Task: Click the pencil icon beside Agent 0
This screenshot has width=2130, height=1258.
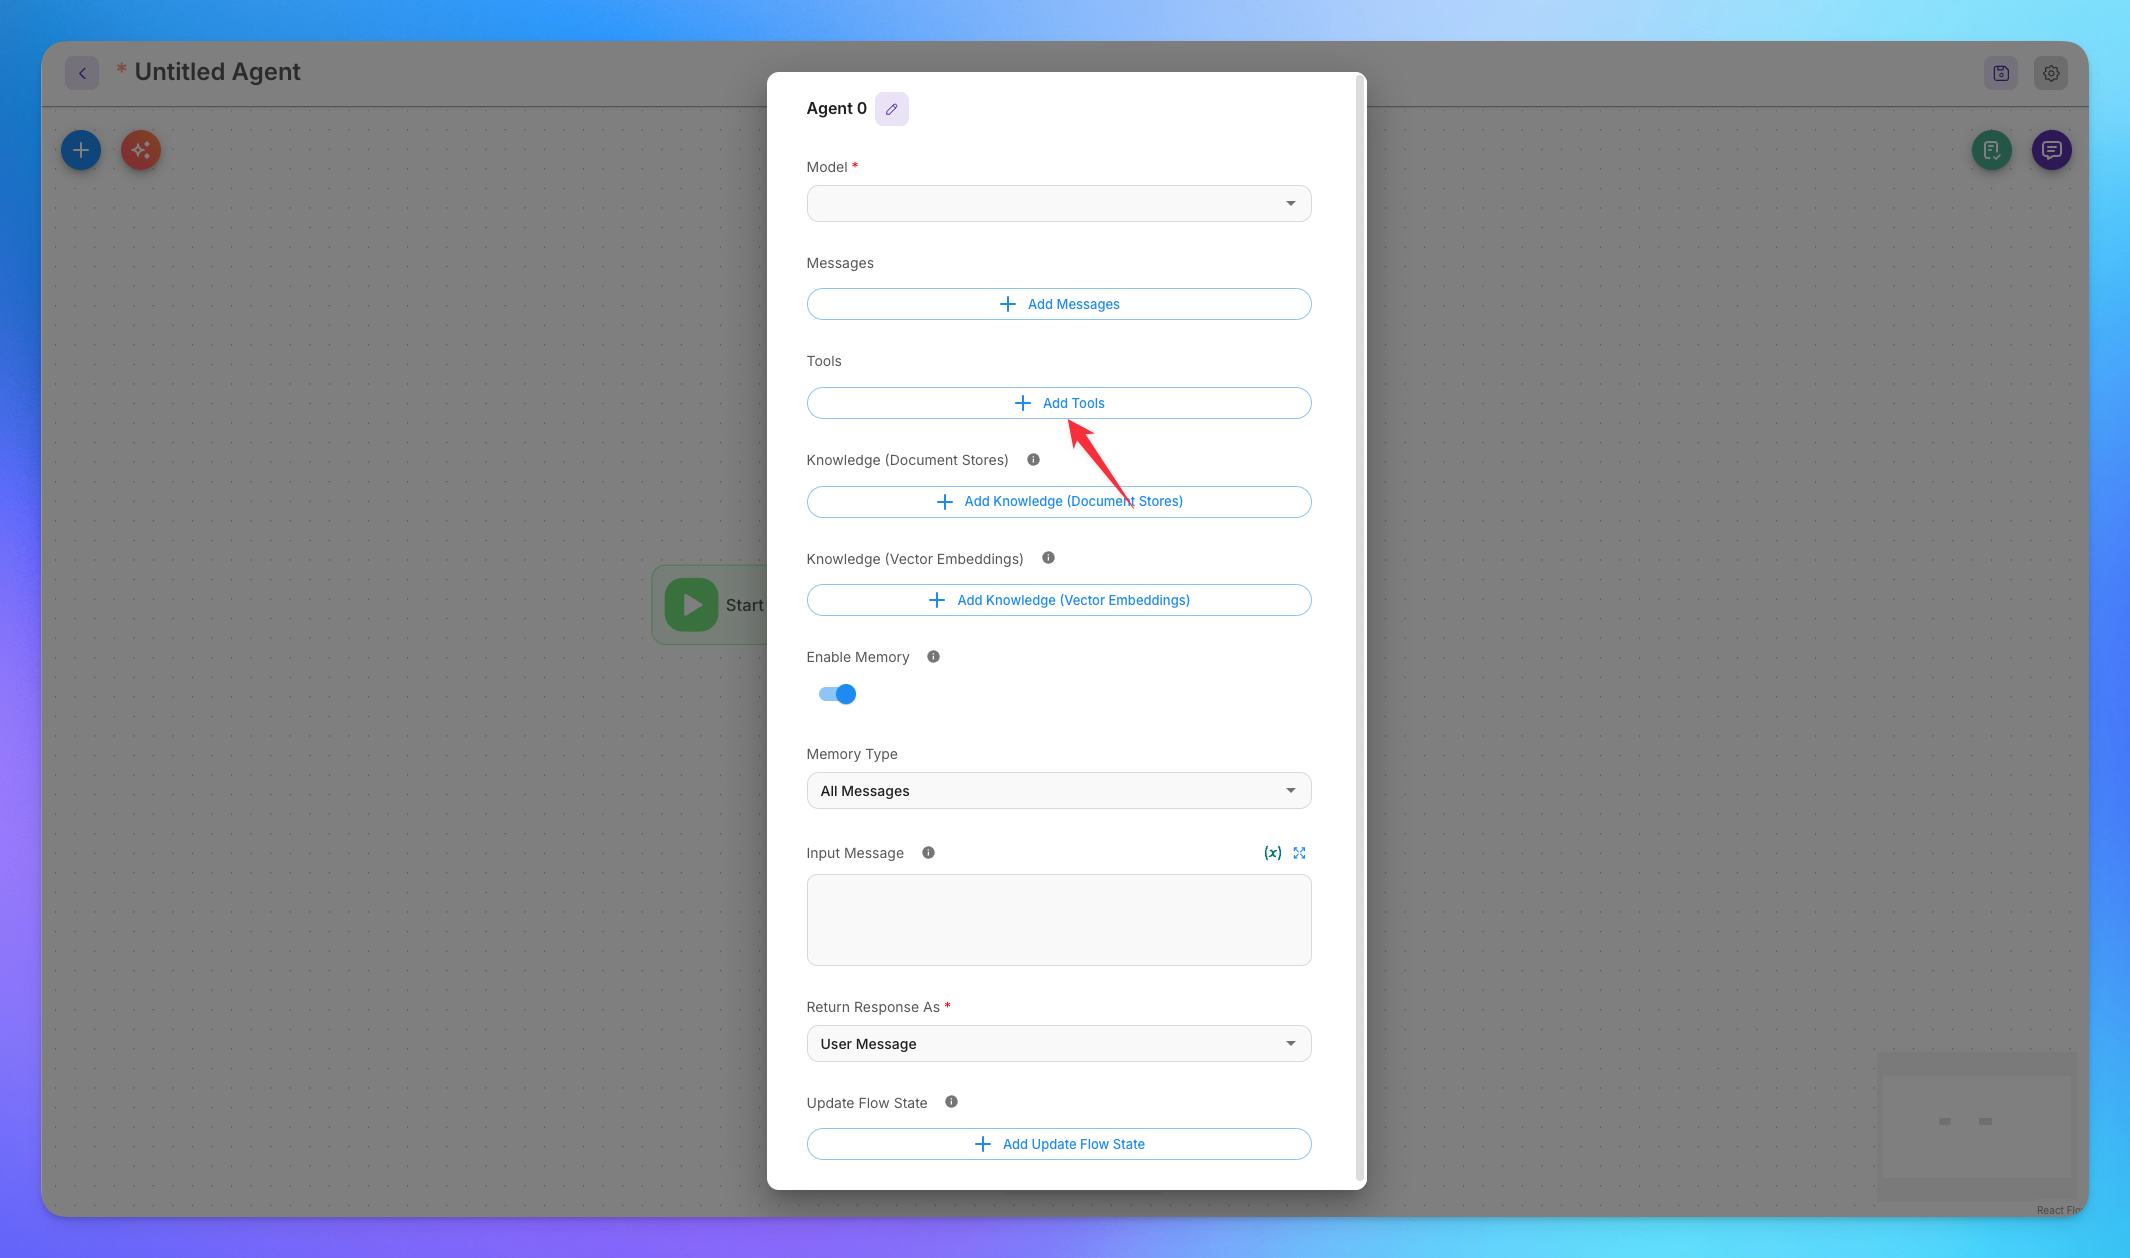Action: pos(891,109)
